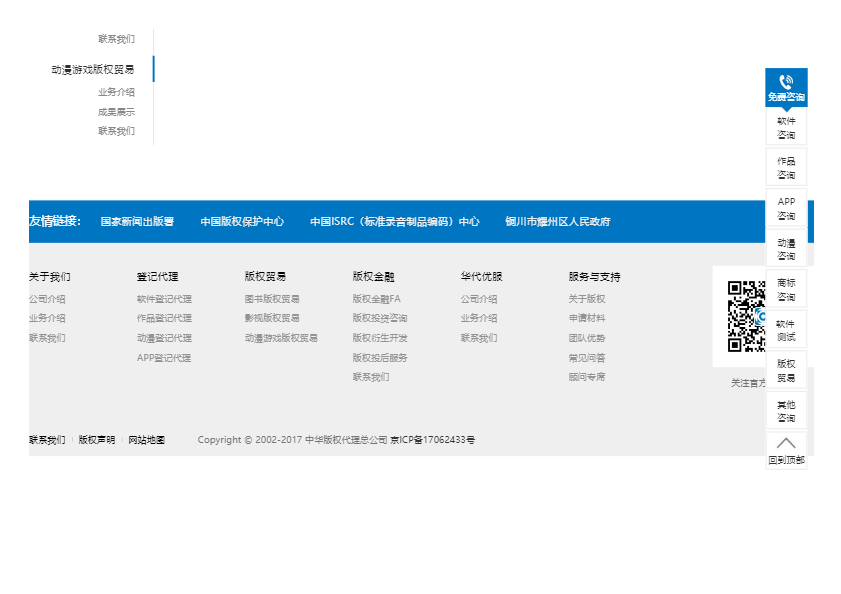Open 申请材料 footer link

[x=587, y=318]
